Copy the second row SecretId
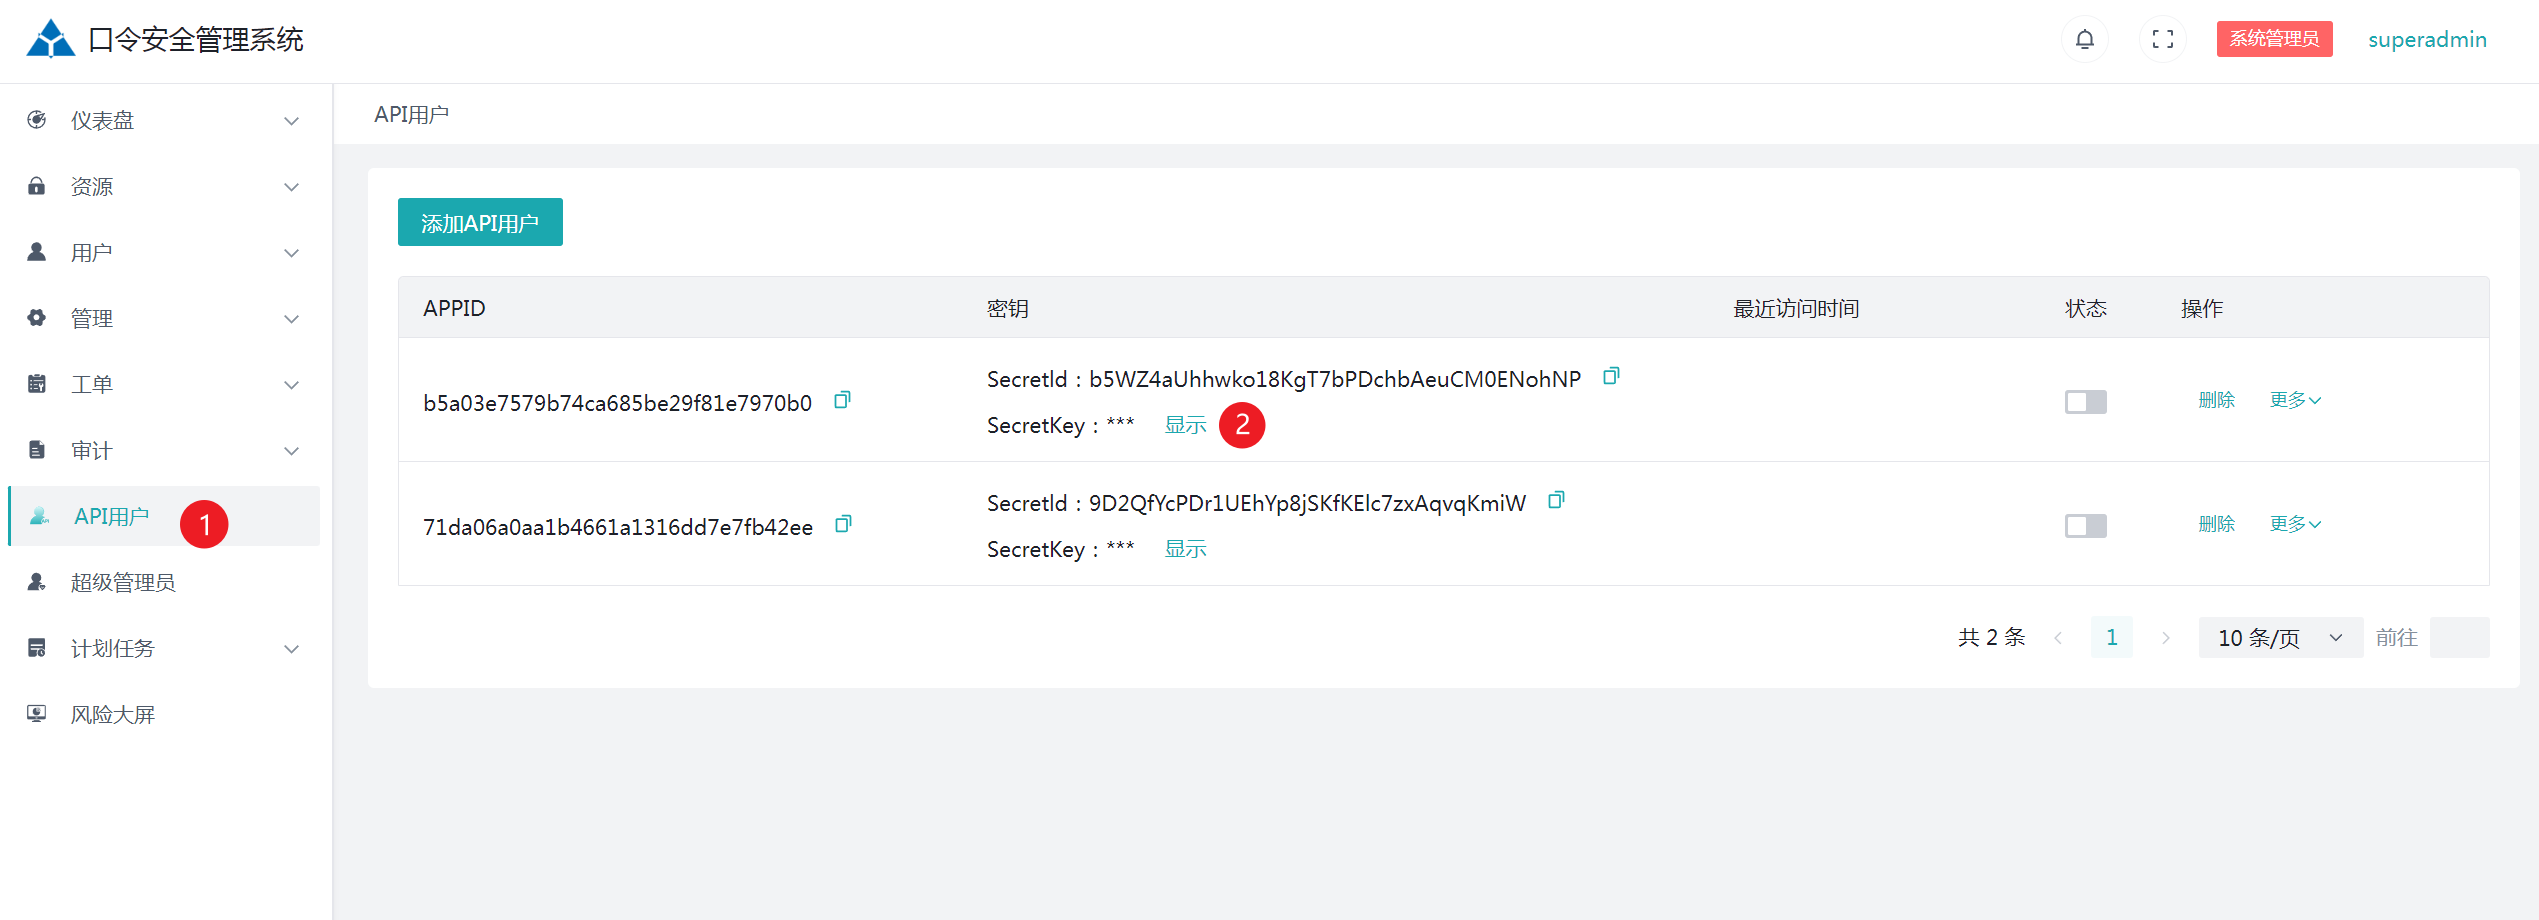 1555,501
